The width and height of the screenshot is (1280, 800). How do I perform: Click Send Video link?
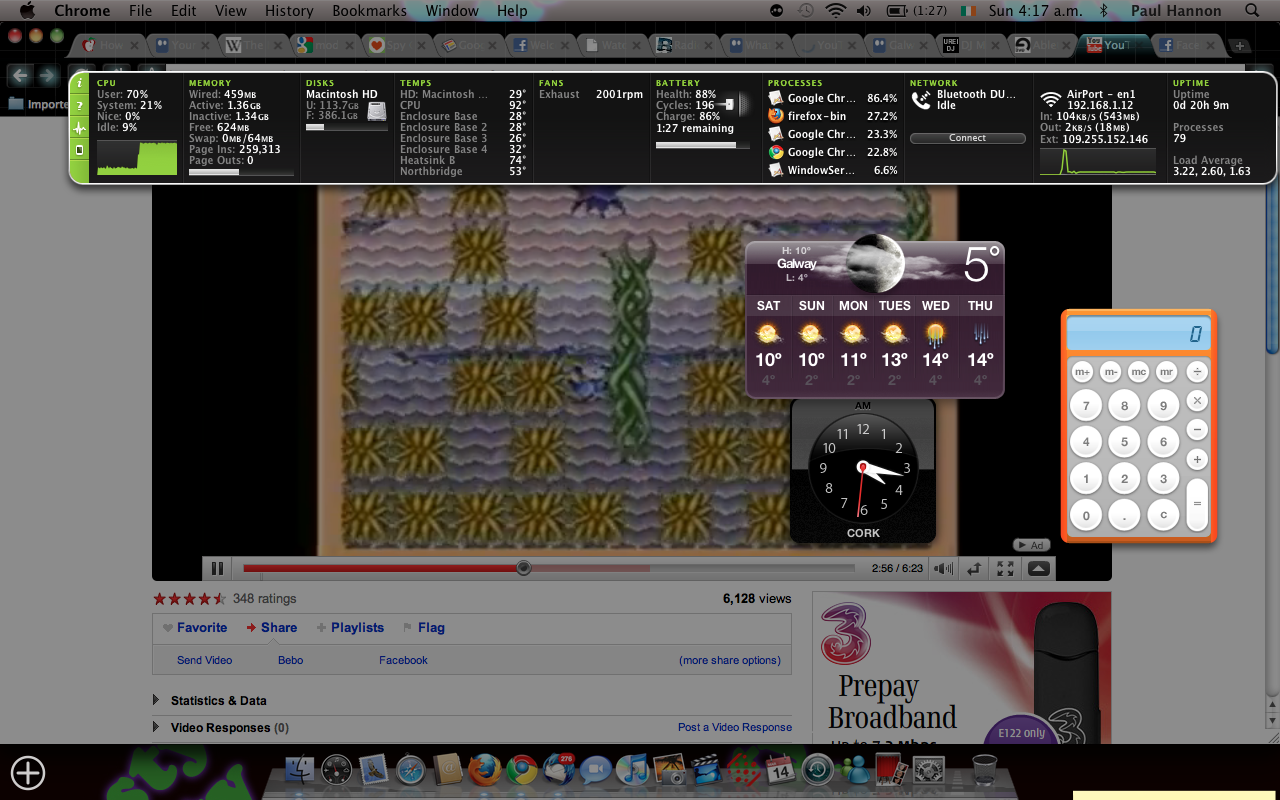point(204,660)
